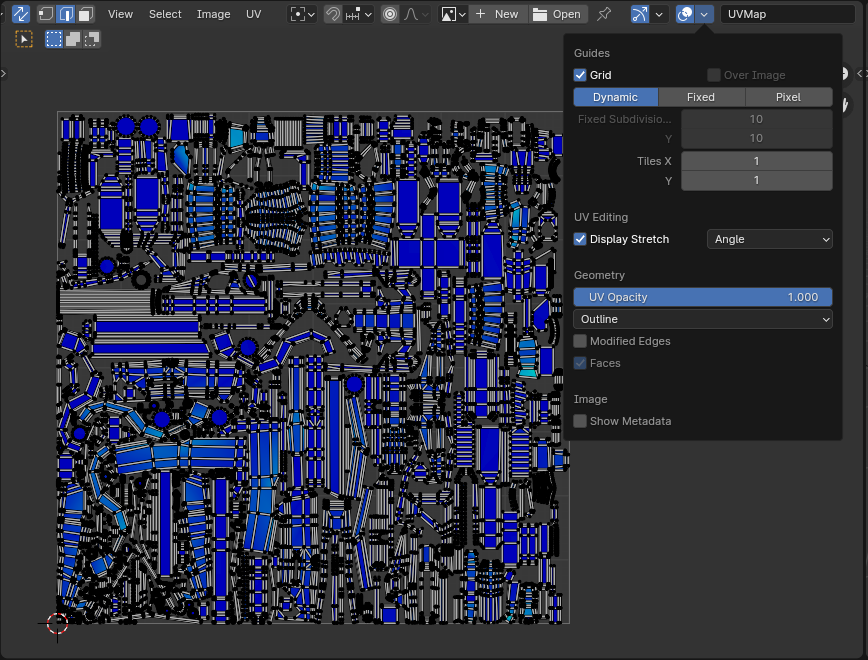Adjust the UV Opacity slider
The height and width of the screenshot is (660, 868).
pos(703,297)
